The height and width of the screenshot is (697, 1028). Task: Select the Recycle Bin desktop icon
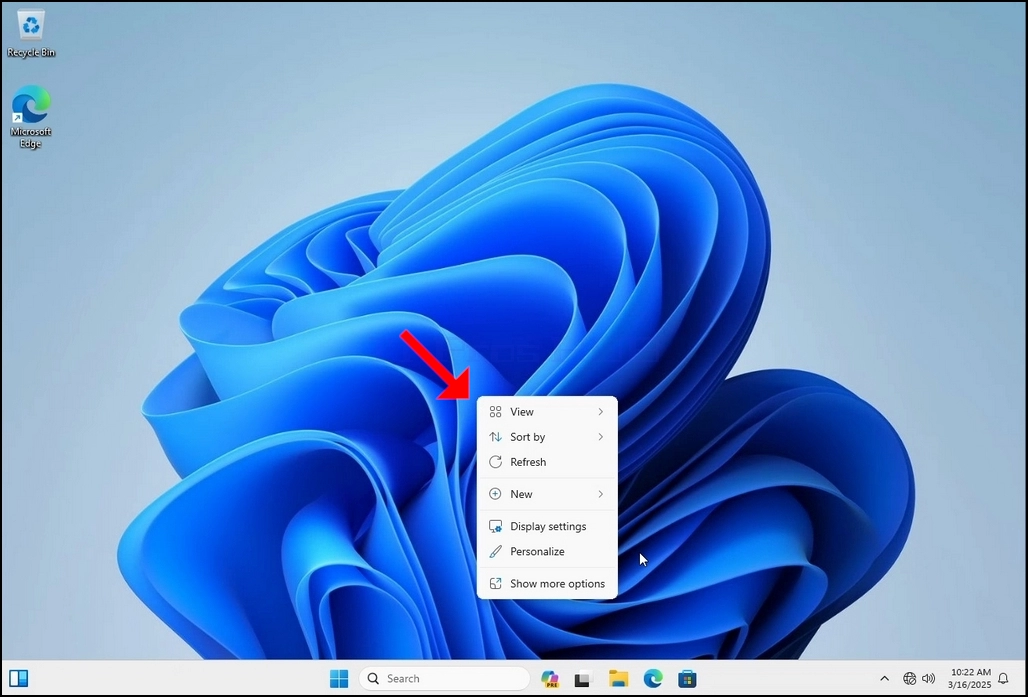(31, 34)
